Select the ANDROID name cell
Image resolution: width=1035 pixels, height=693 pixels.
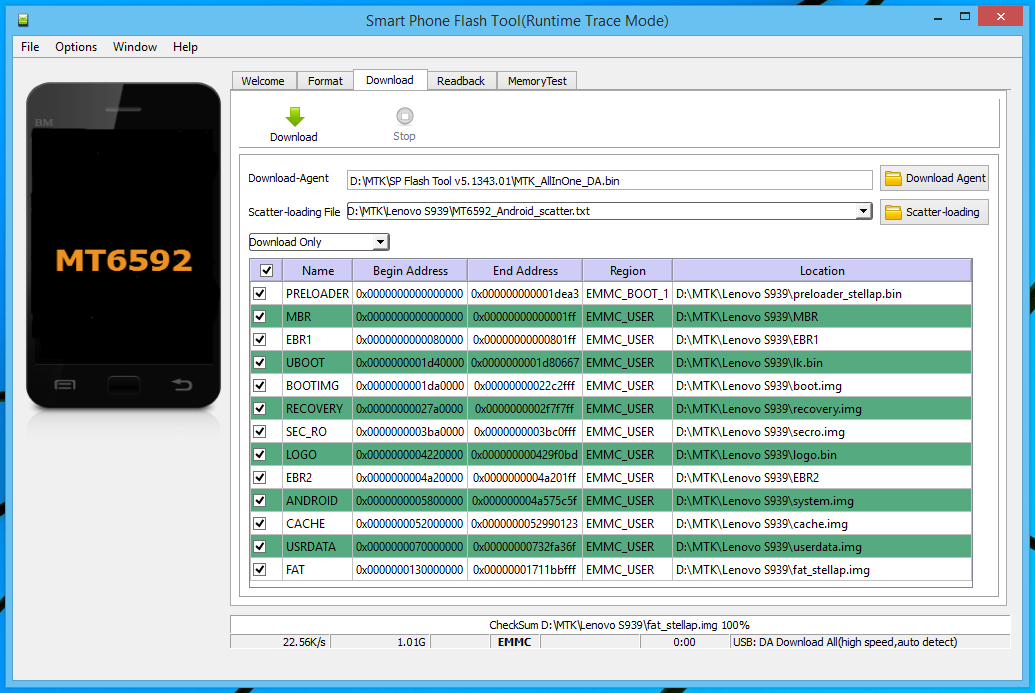[317, 501]
